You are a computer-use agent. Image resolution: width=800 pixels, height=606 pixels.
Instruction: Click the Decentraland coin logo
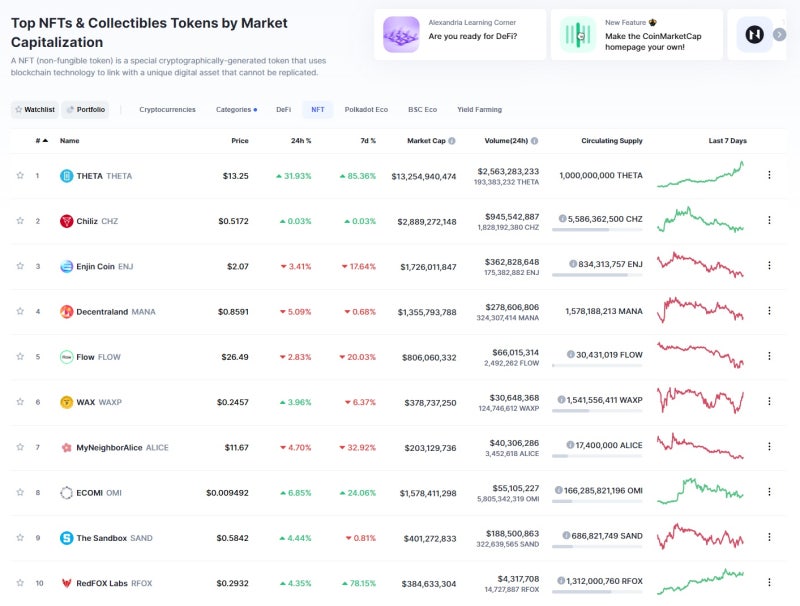tap(66, 312)
